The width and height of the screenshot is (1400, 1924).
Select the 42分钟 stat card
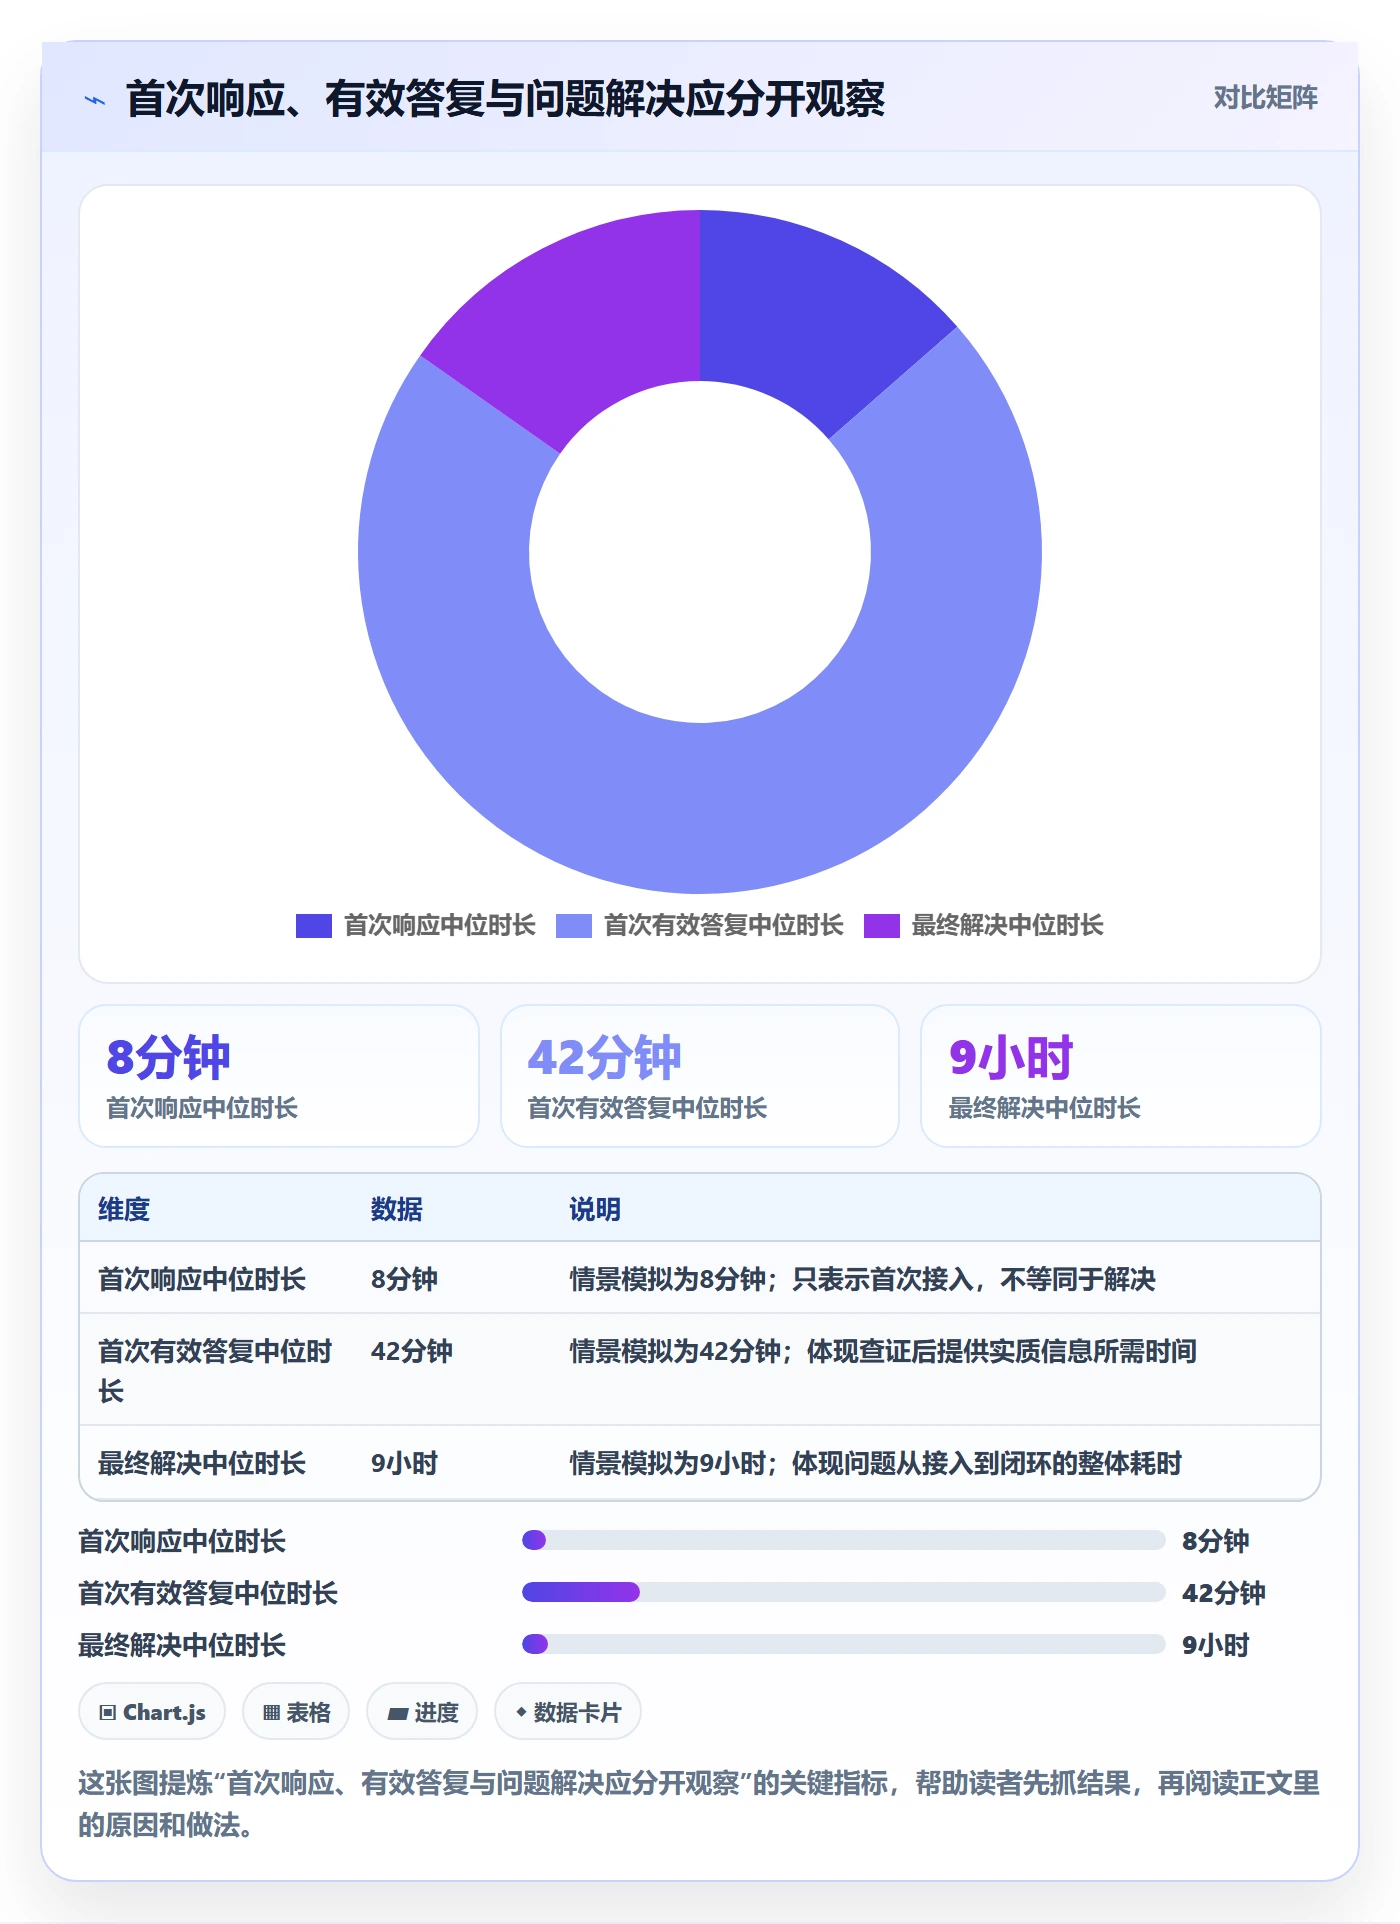pos(700,1076)
